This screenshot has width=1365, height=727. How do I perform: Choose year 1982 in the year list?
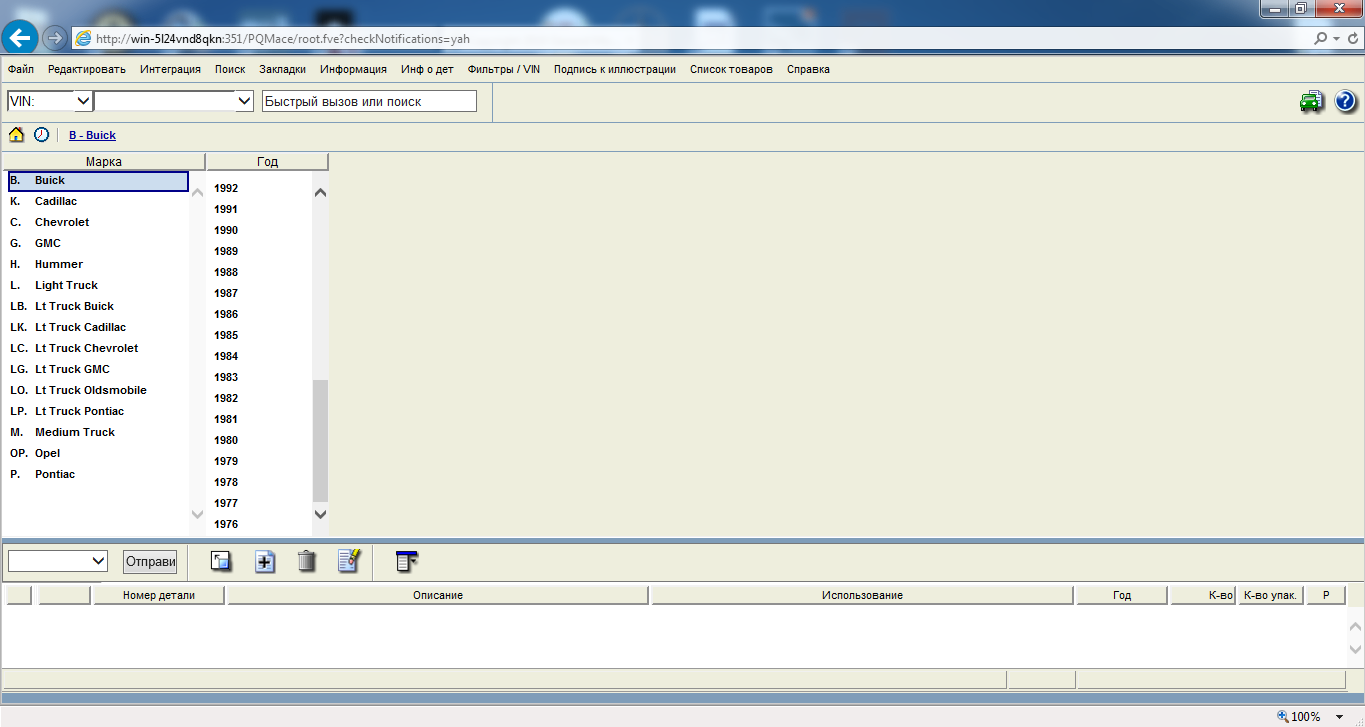coord(226,398)
